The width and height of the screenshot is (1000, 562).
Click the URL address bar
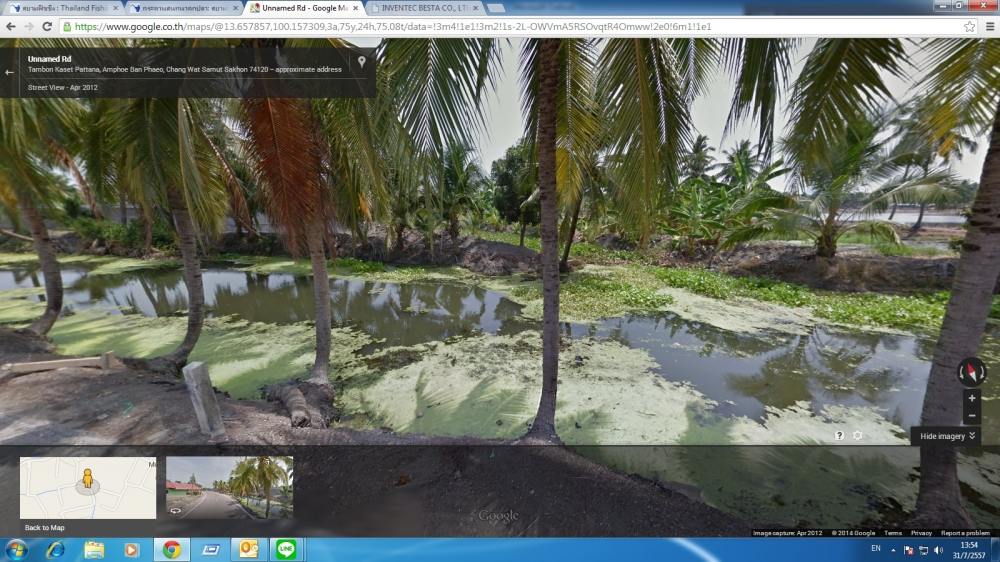point(510,26)
